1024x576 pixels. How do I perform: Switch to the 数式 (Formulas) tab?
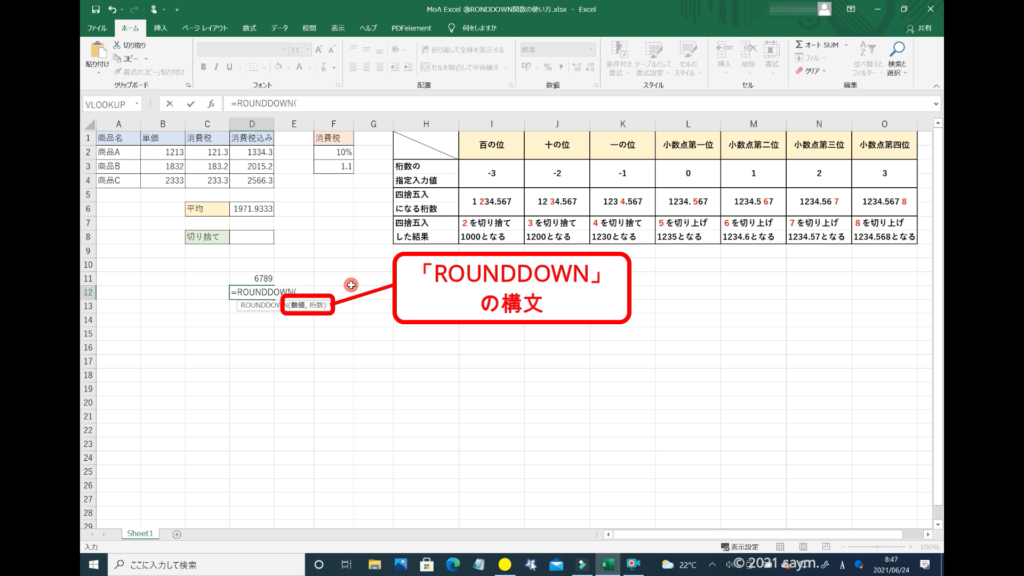(x=249, y=27)
